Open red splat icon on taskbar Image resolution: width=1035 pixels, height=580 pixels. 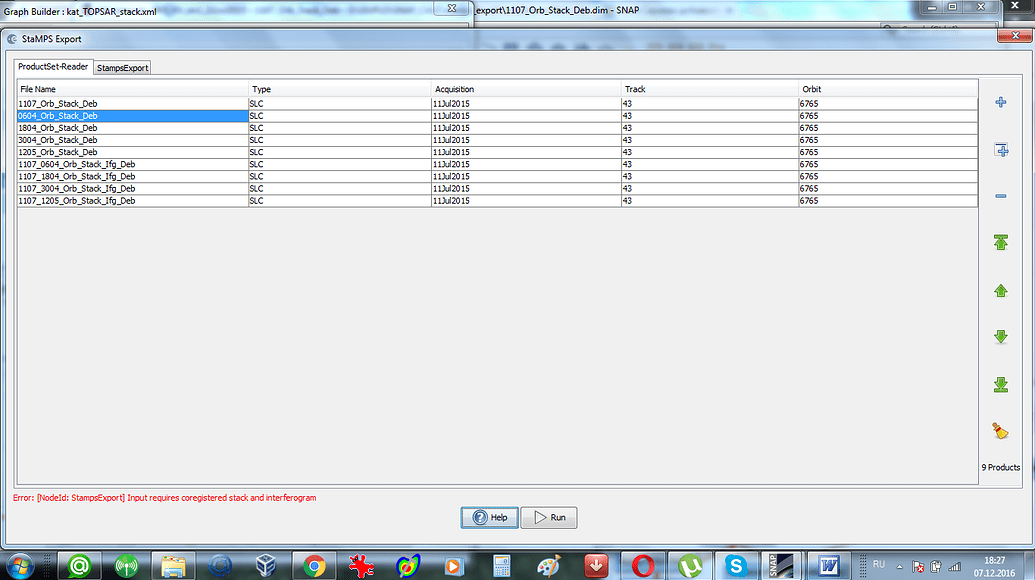[x=361, y=566]
